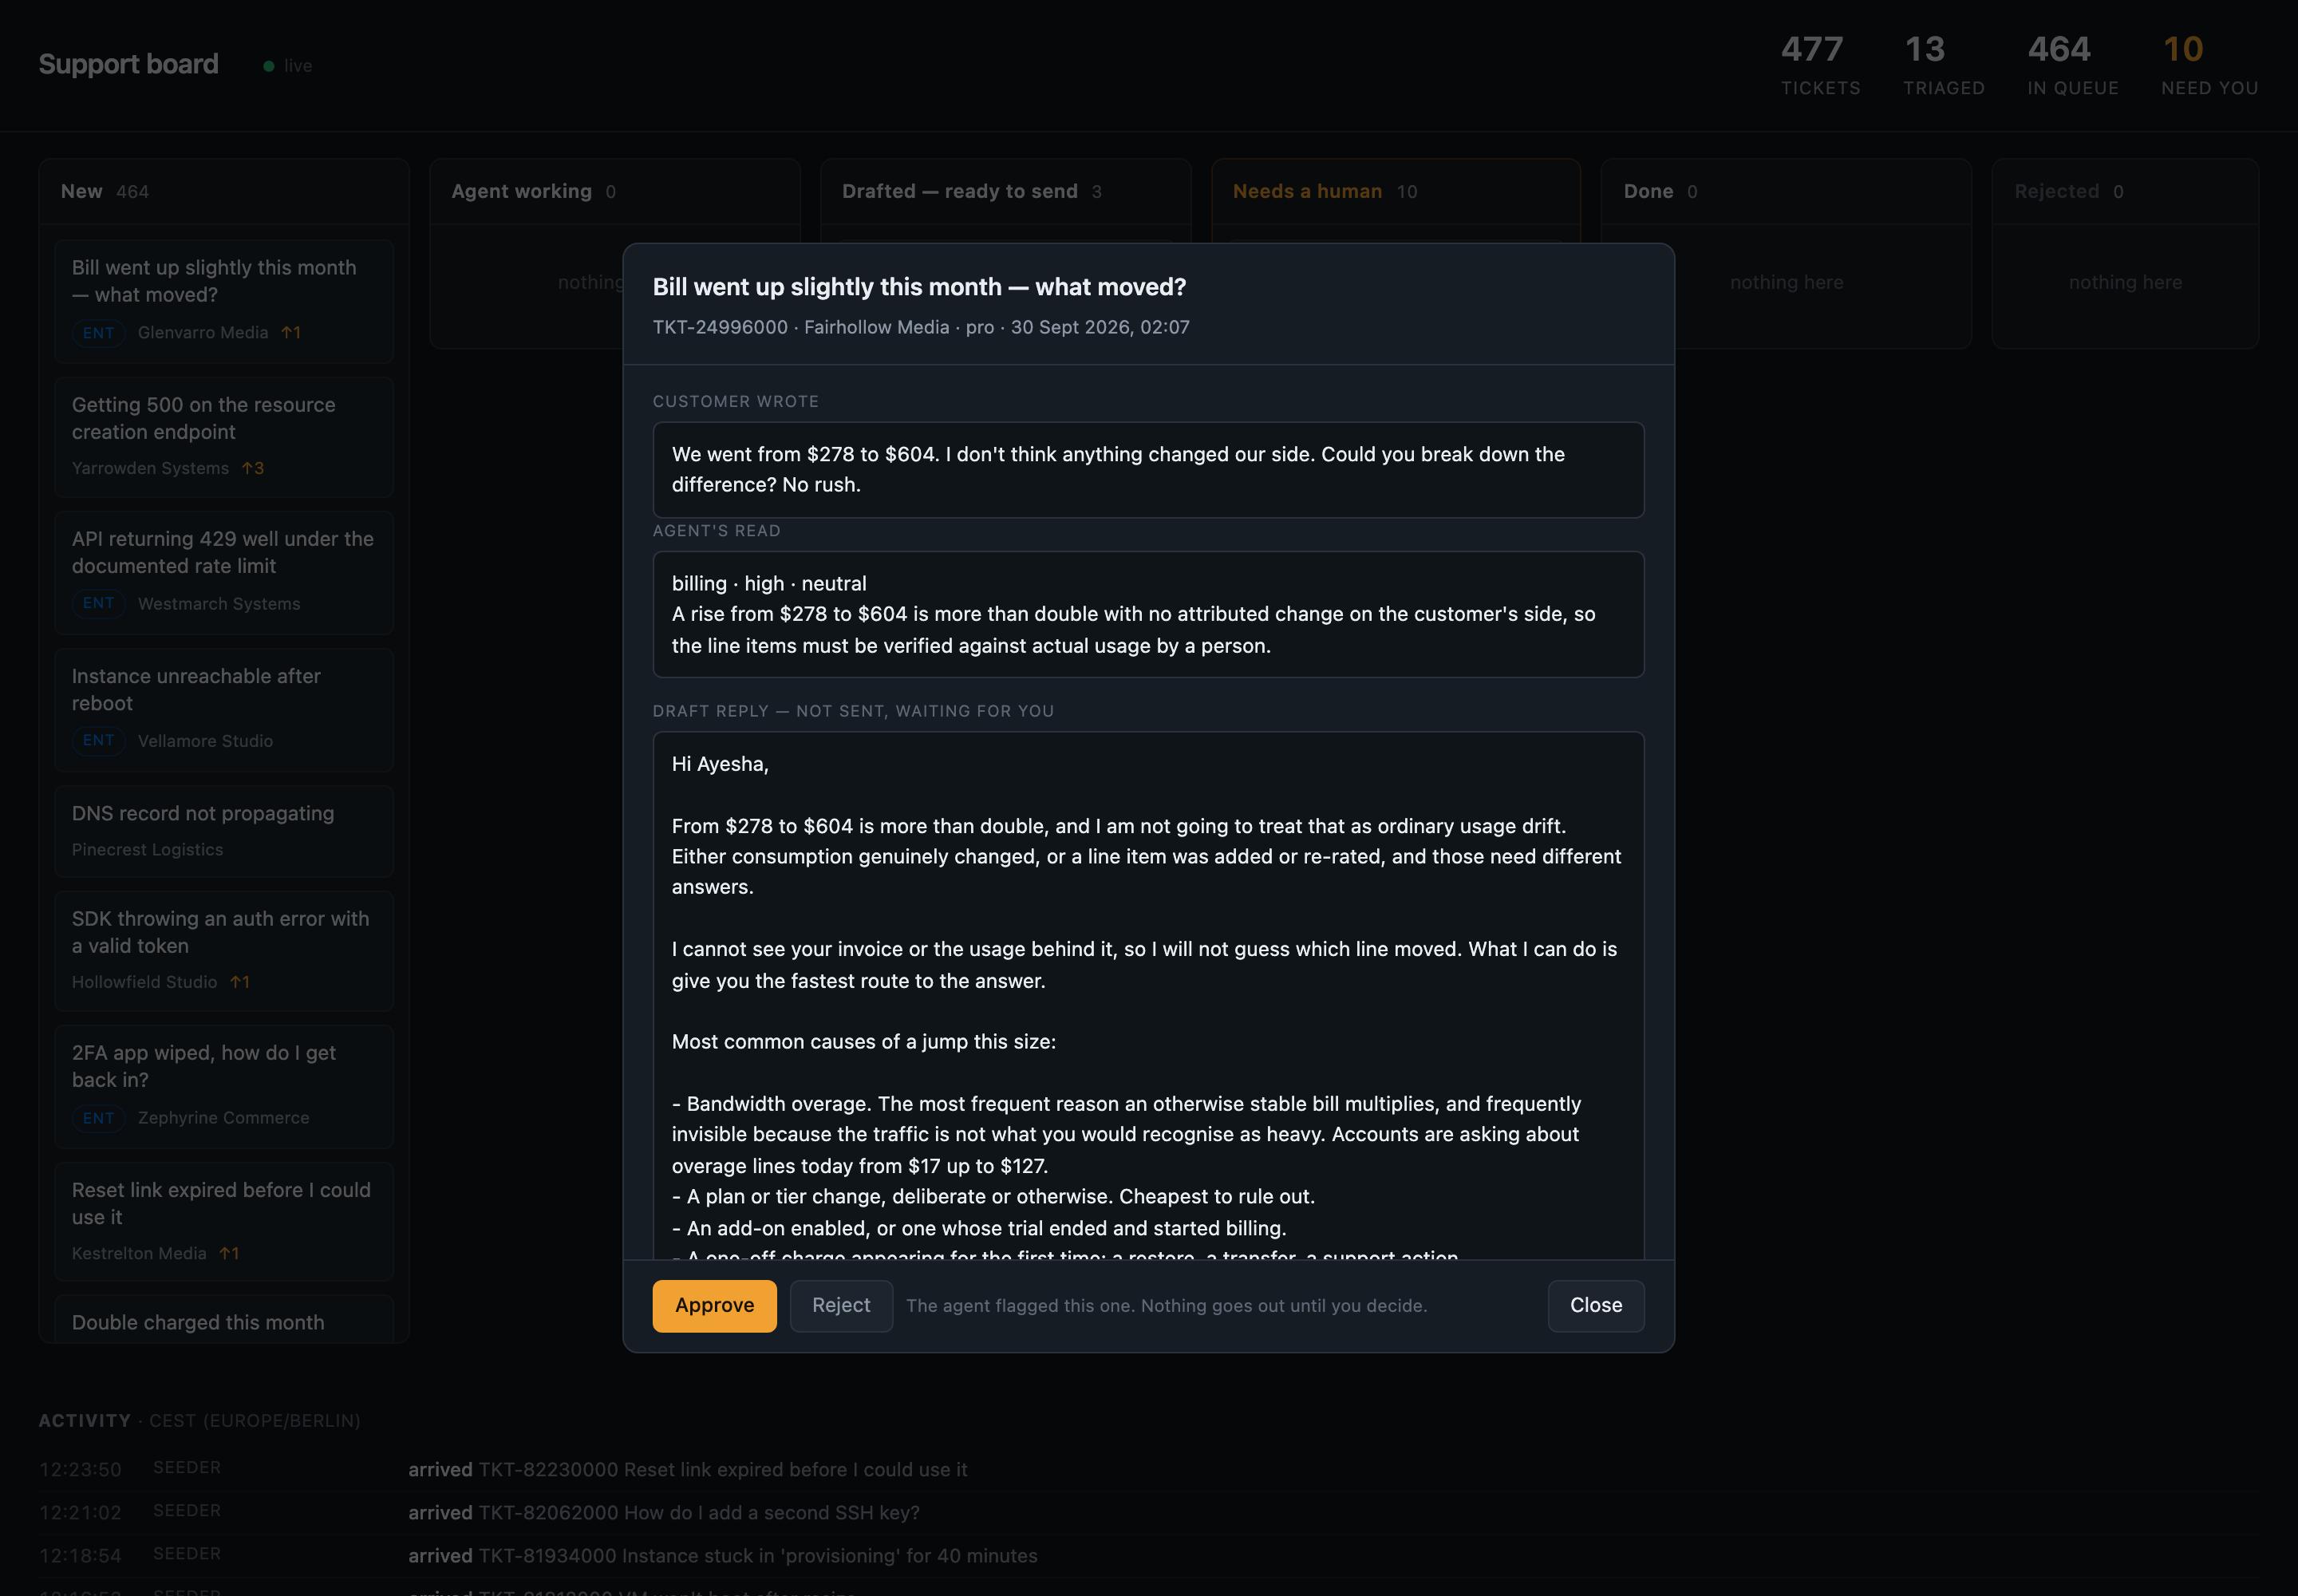Click the upvote count on Yarrowden Systems card
This screenshot has height=1596, width=2298.
(x=253, y=468)
